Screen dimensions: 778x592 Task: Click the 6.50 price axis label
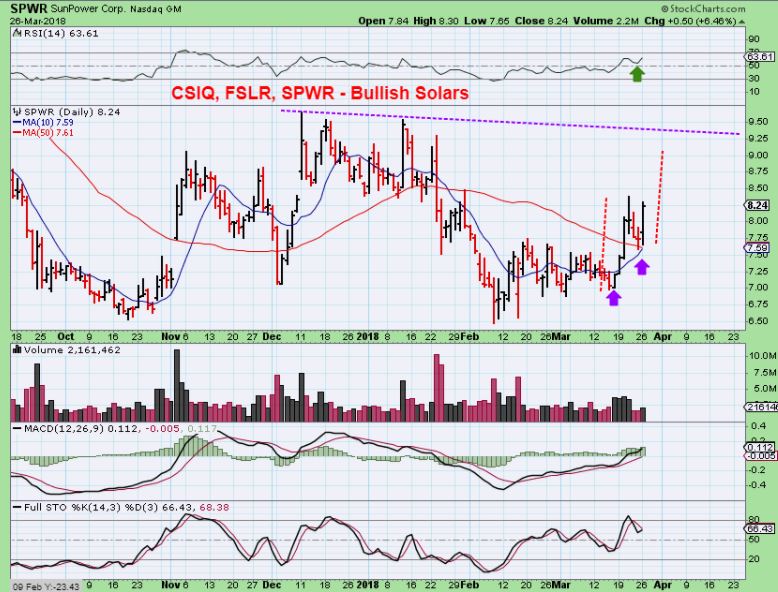[x=758, y=321]
